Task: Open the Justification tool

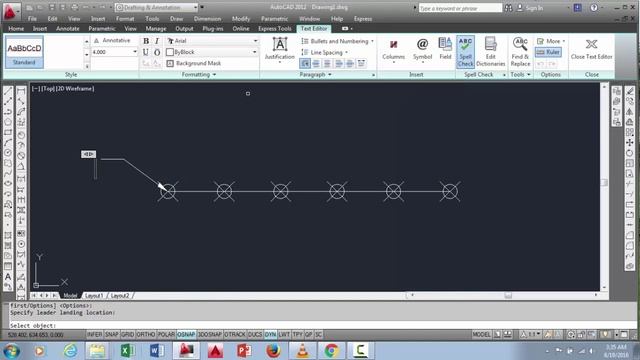Action: (x=280, y=49)
